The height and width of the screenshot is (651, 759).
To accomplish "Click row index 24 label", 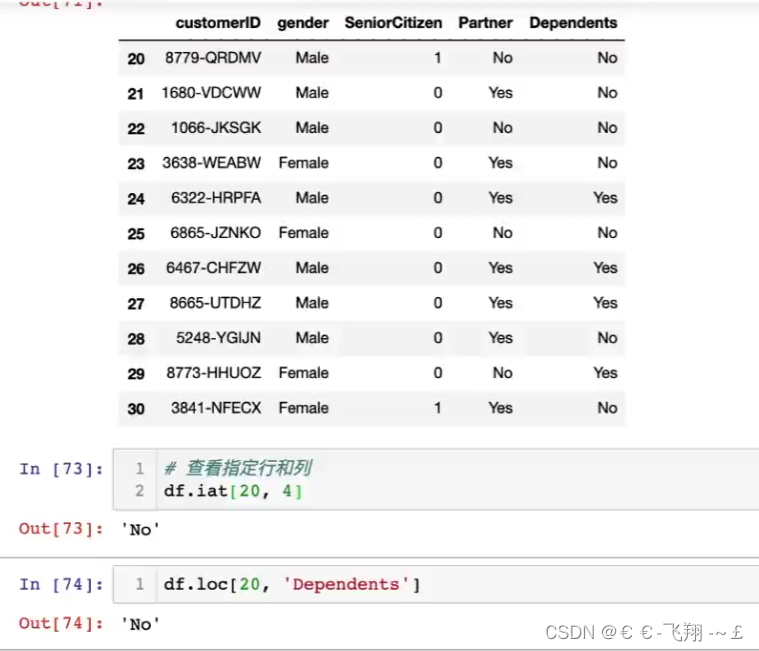I will tap(136, 199).
